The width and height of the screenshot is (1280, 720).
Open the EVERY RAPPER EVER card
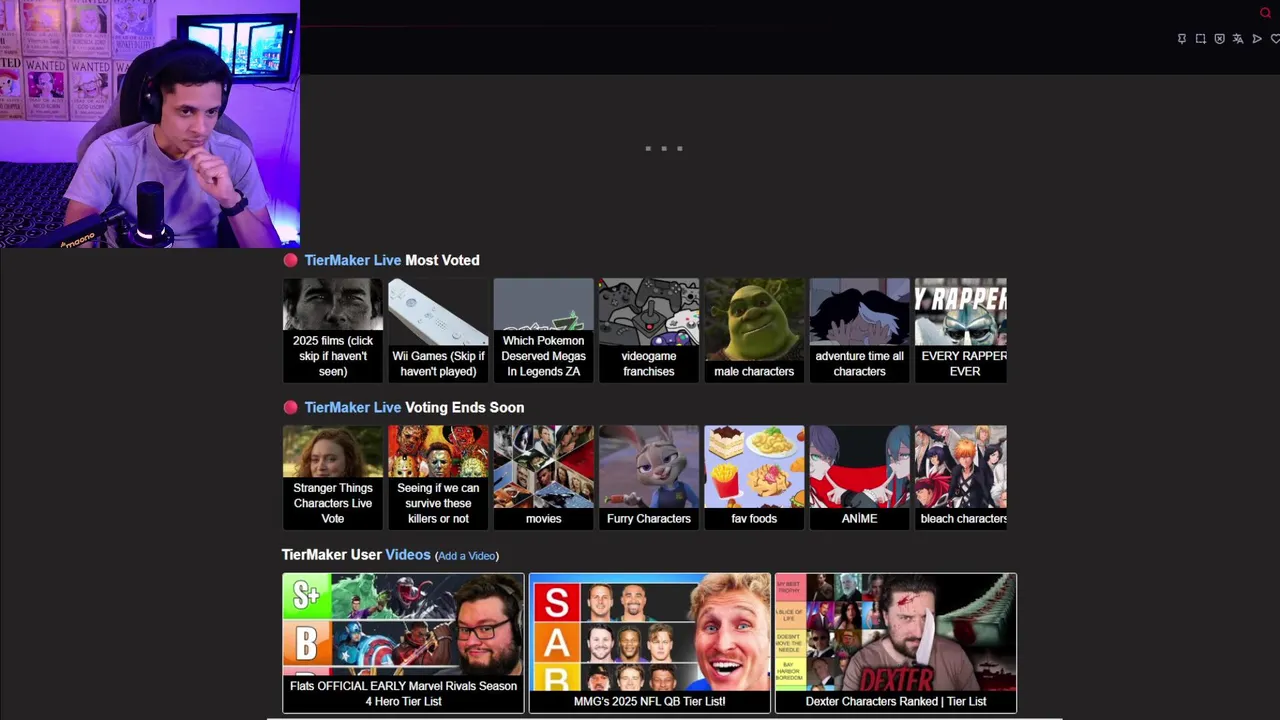click(961, 330)
